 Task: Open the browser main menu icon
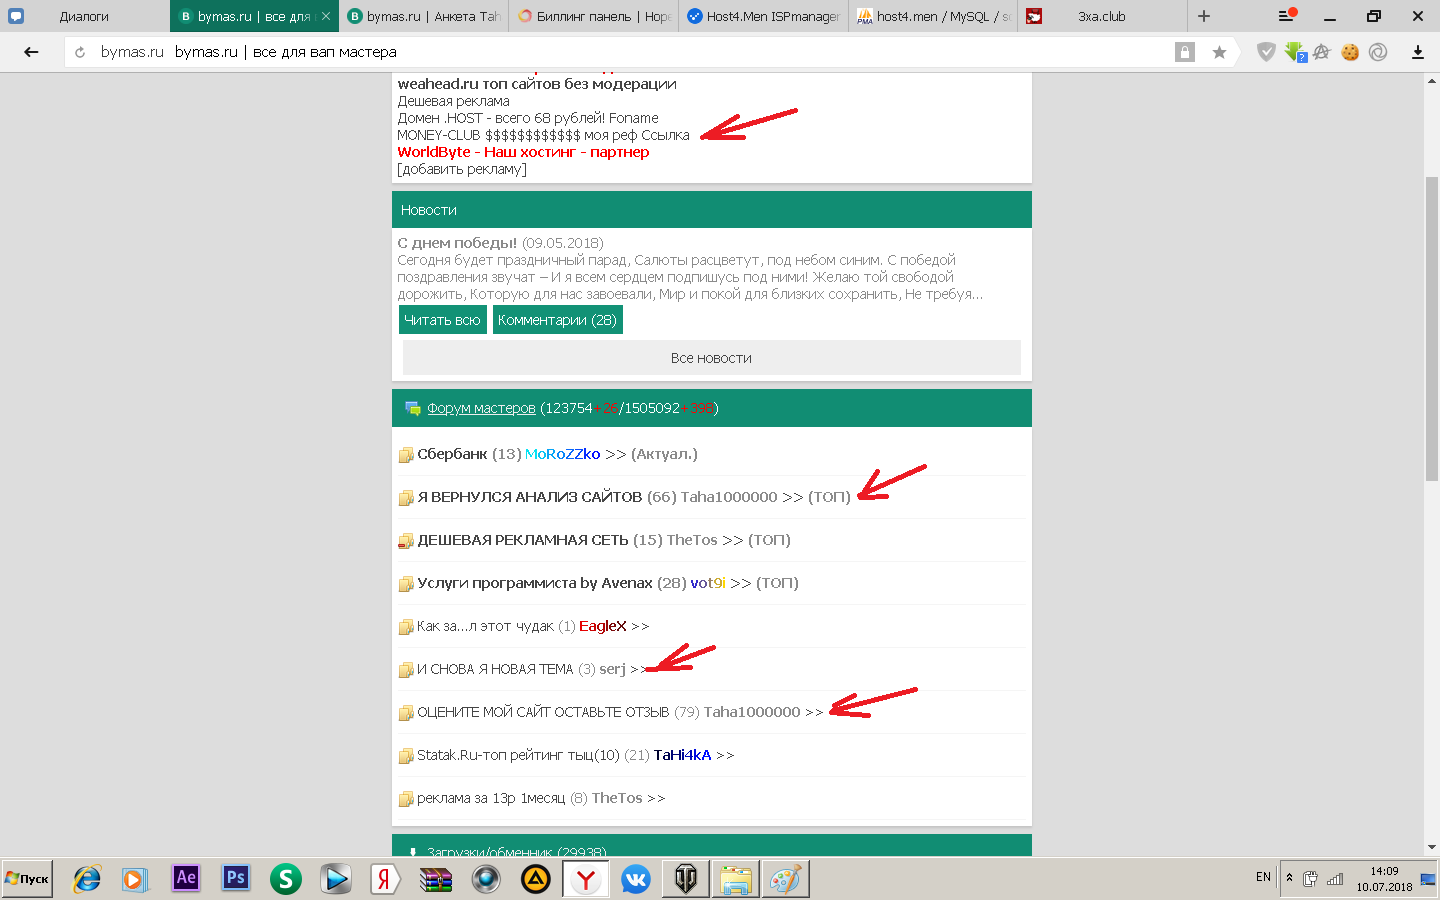coord(1287,16)
